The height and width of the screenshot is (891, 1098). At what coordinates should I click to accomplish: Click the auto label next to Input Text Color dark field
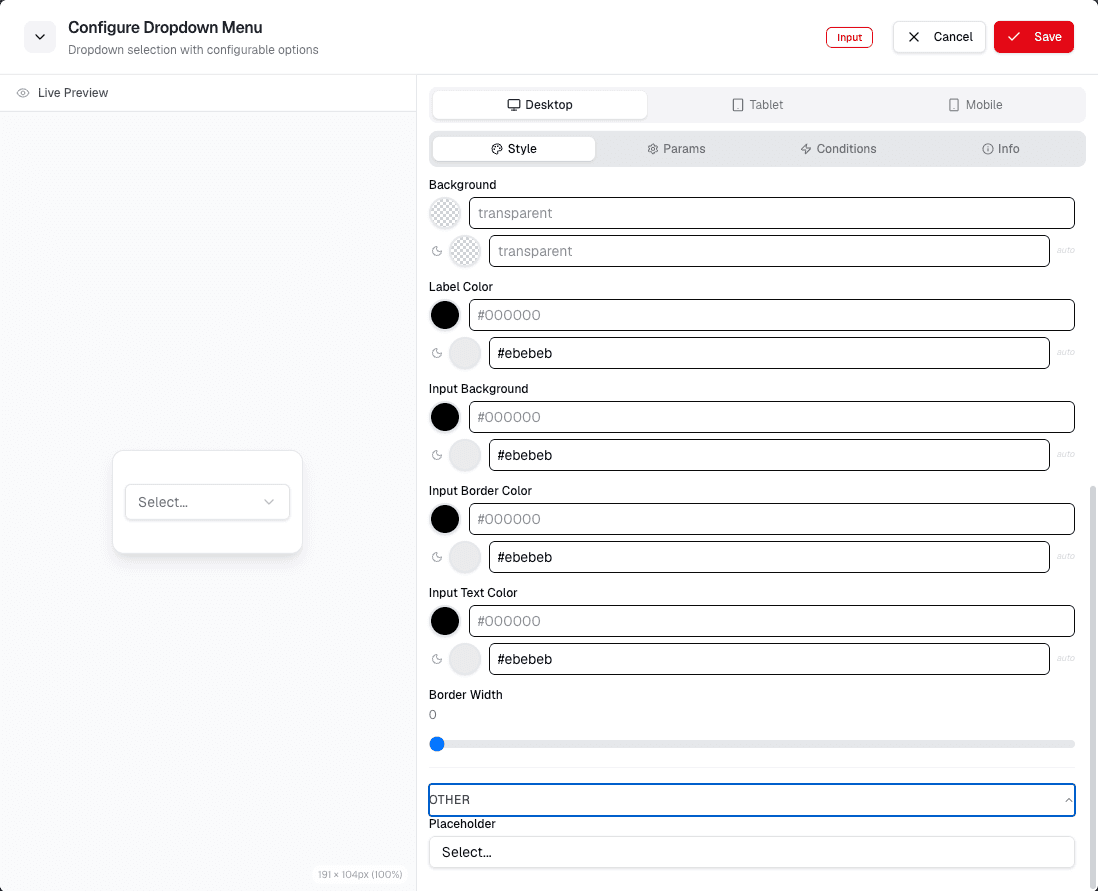(x=1066, y=658)
